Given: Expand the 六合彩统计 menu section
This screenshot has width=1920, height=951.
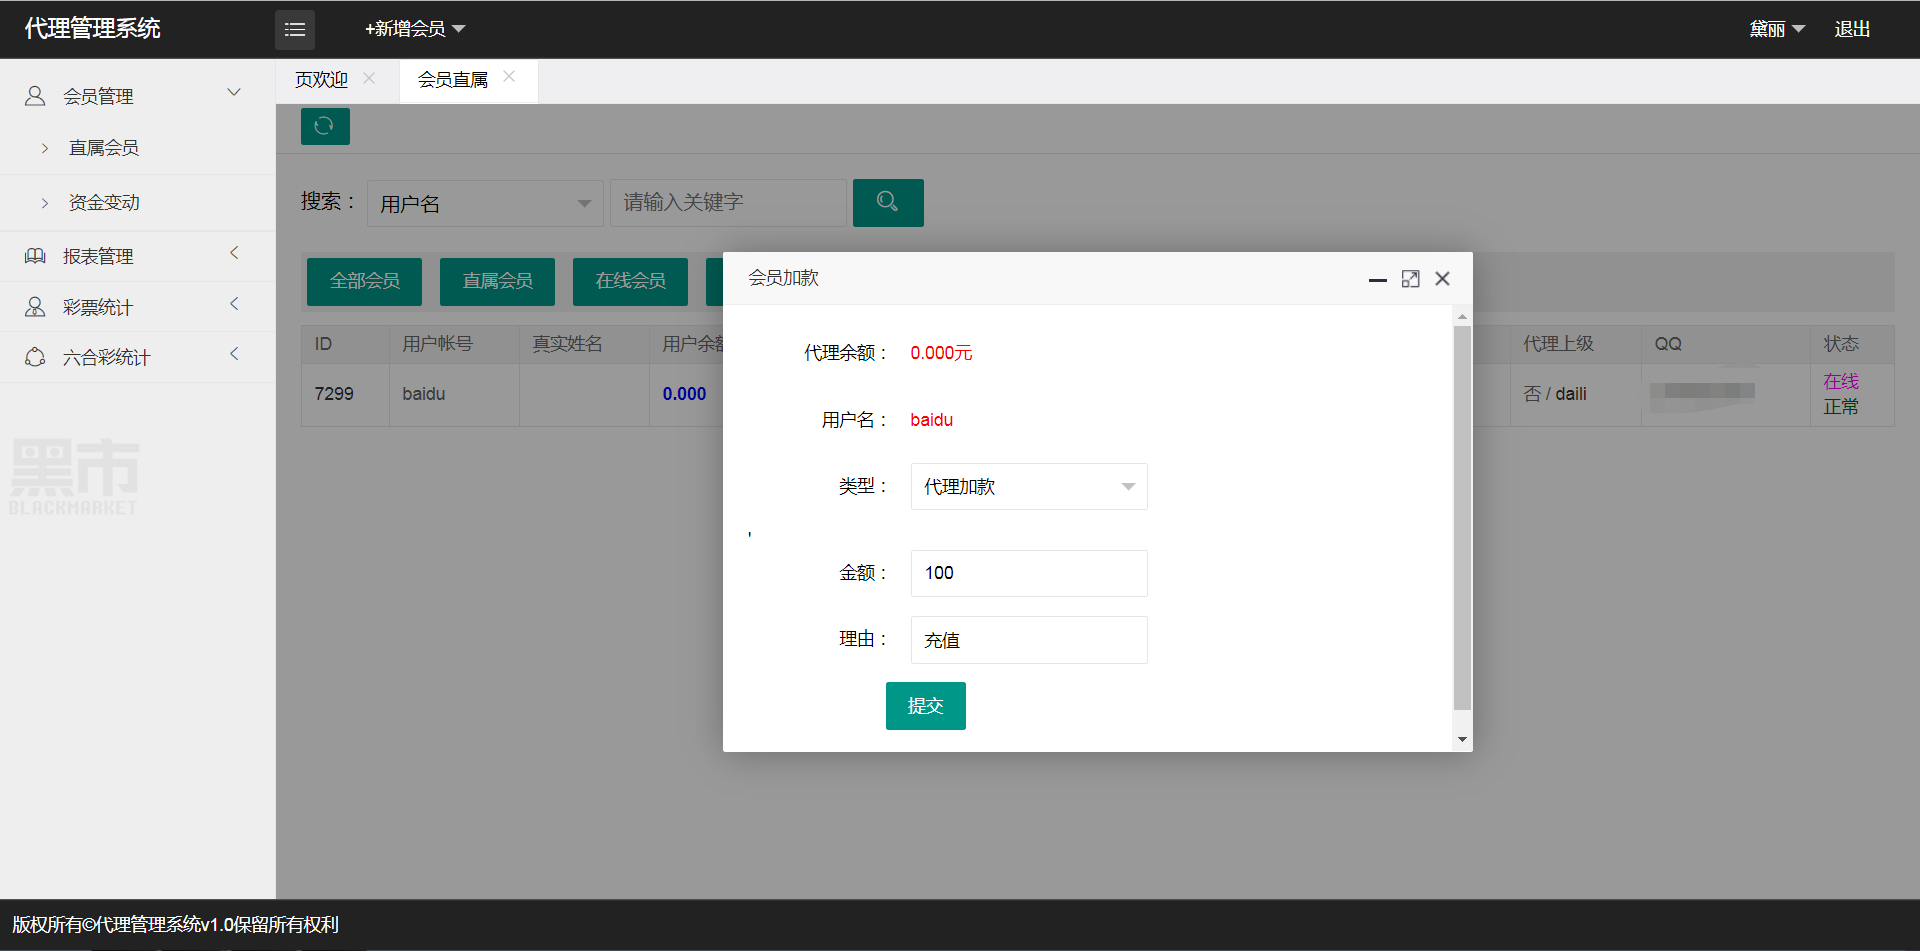Looking at the screenshot, I should pyautogui.click(x=234, y=353).
